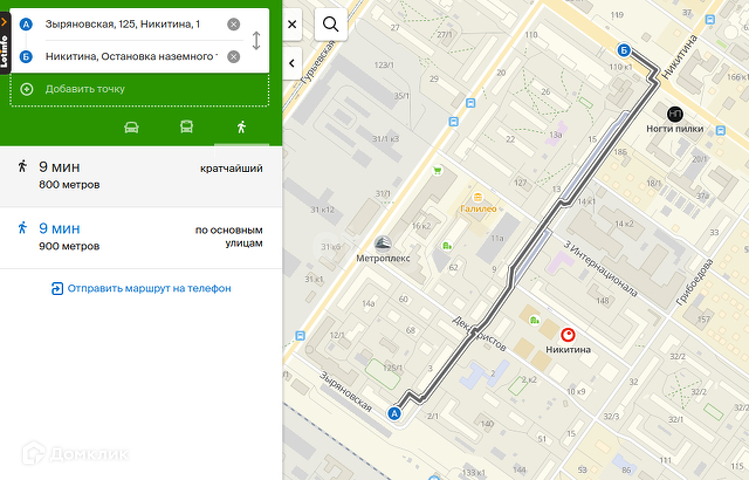The image size is (749, 480).
Task: Click building number 11а on map
Action: coord(497,238)
